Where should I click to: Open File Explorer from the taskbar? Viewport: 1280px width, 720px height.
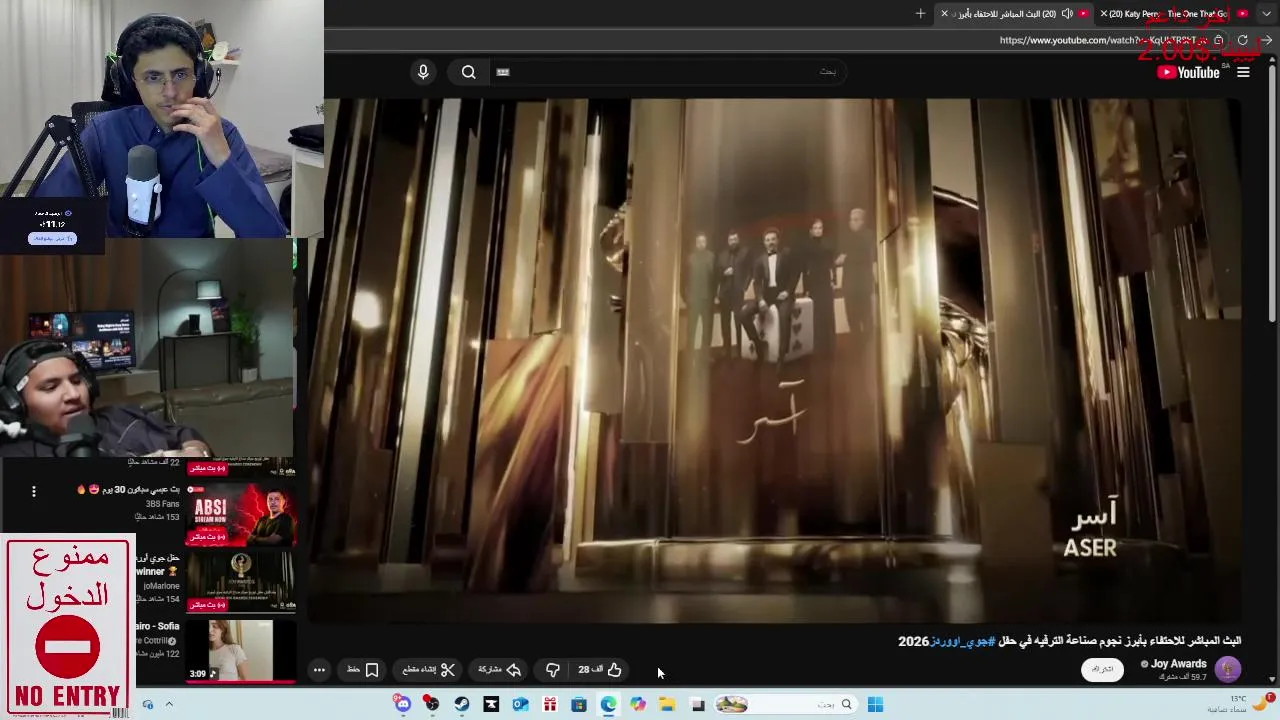click(667, 705)
